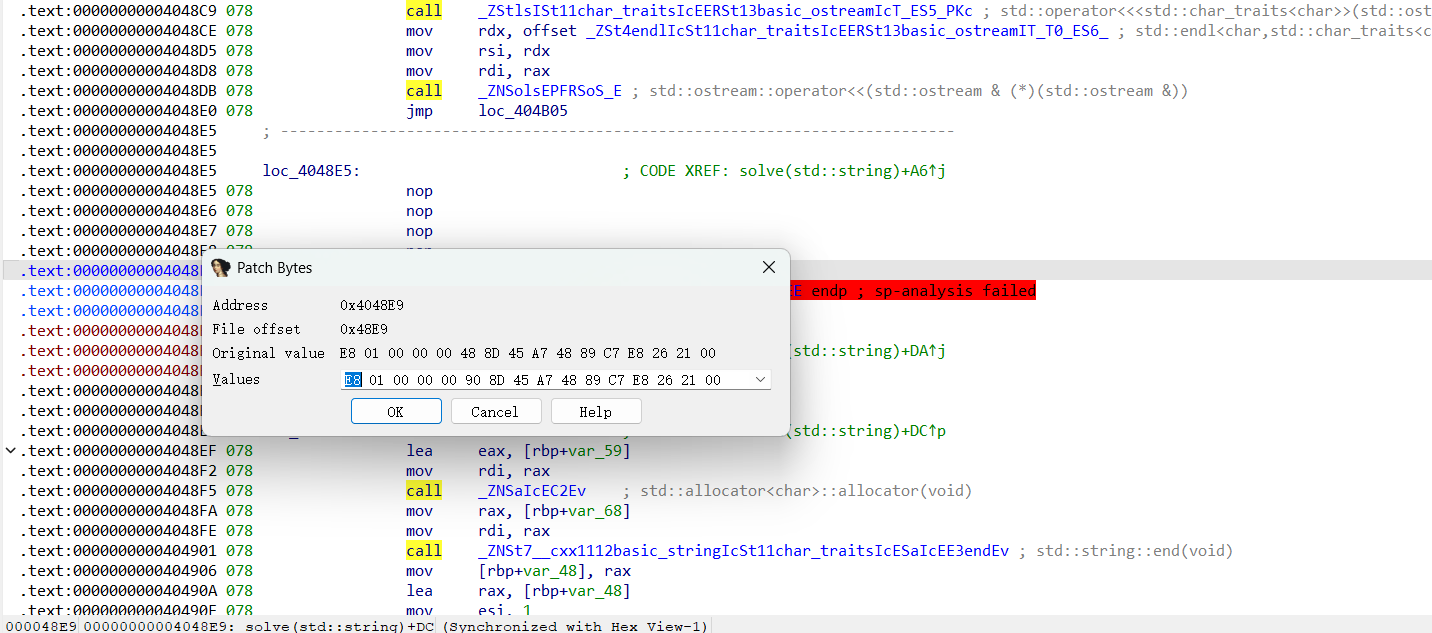
Task: Select the lea eax, [rbp+var_59] instruction
Action: (x=554, y=451)
